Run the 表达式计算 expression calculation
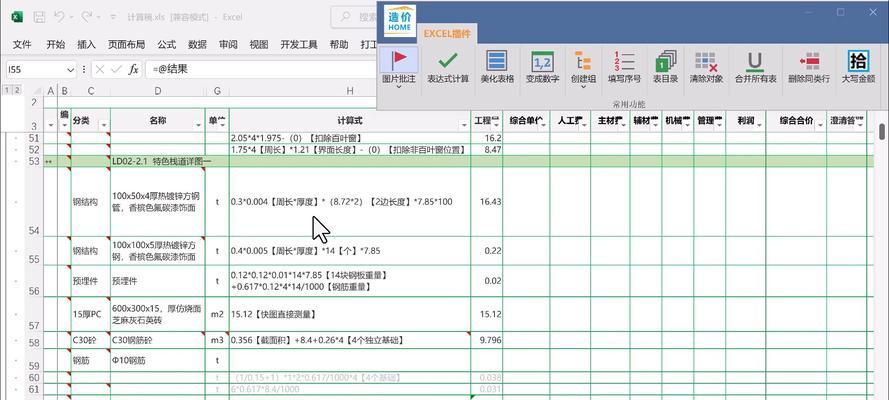The image size is (889, 400). tap(448, 67)
